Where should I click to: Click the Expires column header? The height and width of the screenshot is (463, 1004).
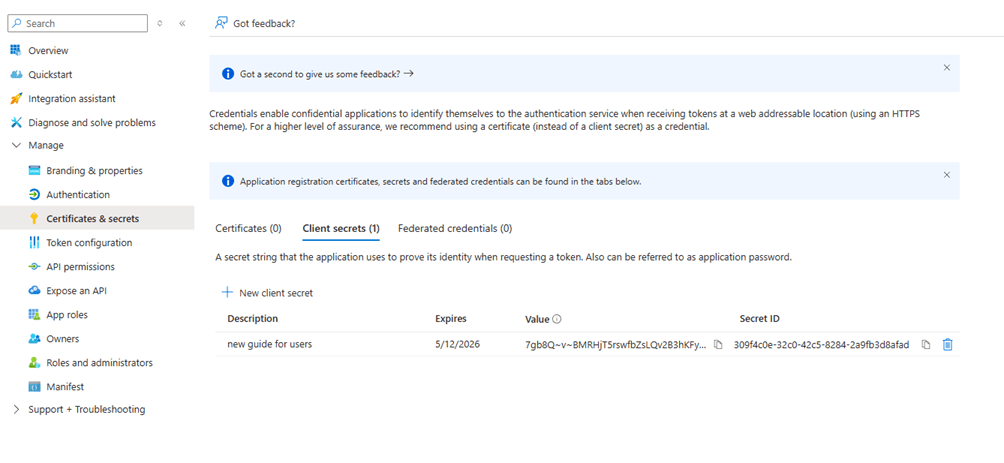coord(451,319)
